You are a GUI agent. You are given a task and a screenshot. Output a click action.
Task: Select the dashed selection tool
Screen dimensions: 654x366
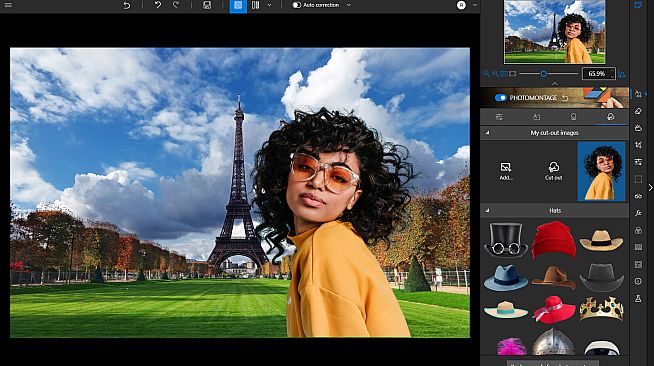point(638,179)
